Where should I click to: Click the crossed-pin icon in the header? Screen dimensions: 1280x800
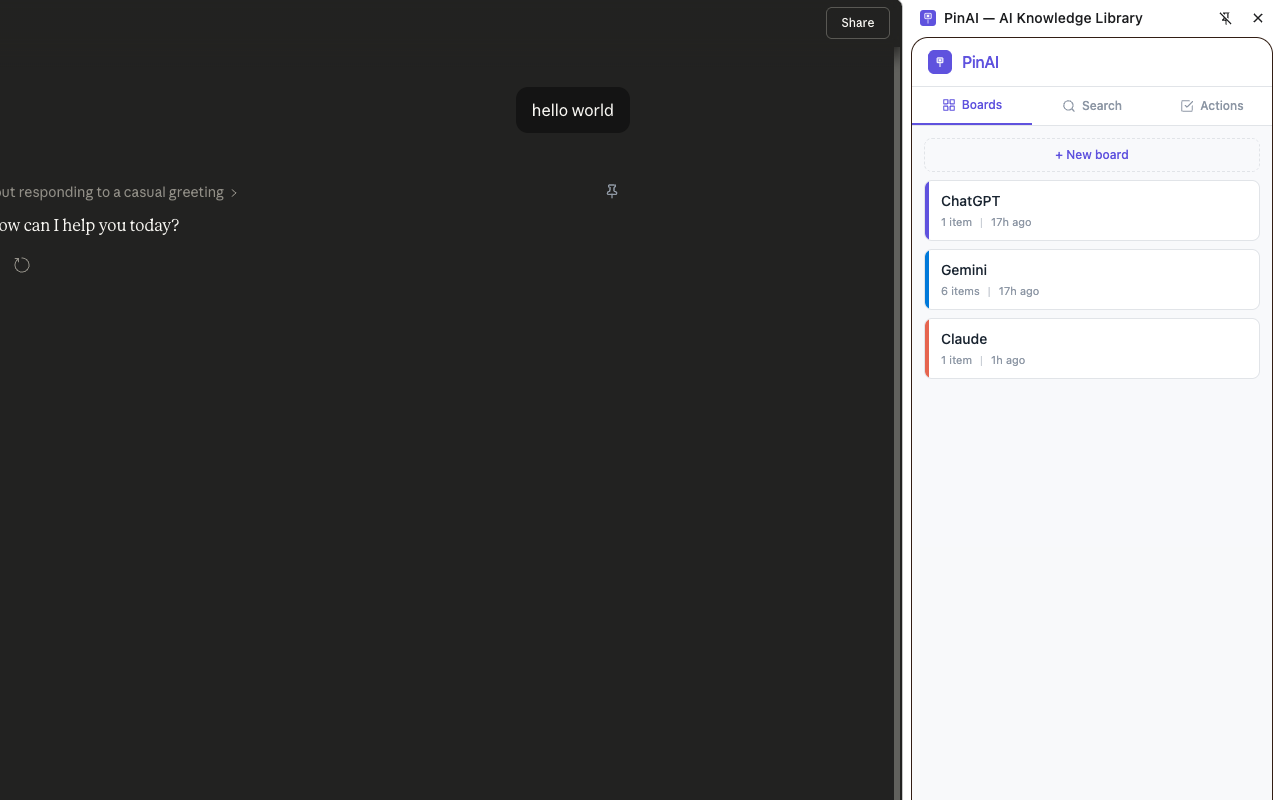1225,17
